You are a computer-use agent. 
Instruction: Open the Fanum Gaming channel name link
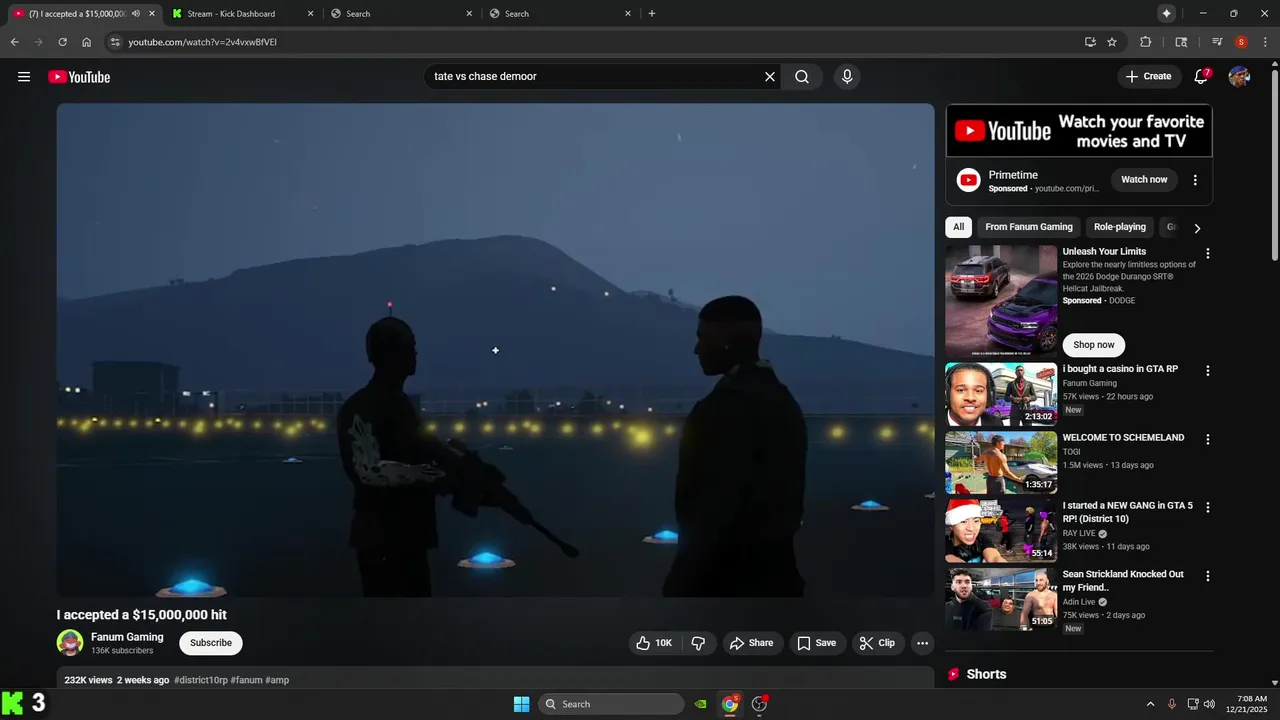(x=127, y=637)
